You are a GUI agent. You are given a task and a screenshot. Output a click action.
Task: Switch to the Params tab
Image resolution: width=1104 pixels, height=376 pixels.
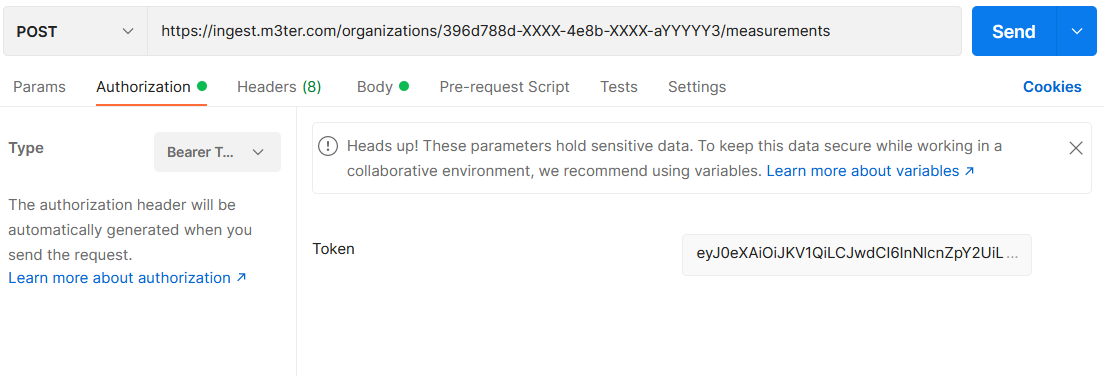(x=39, y=87)
